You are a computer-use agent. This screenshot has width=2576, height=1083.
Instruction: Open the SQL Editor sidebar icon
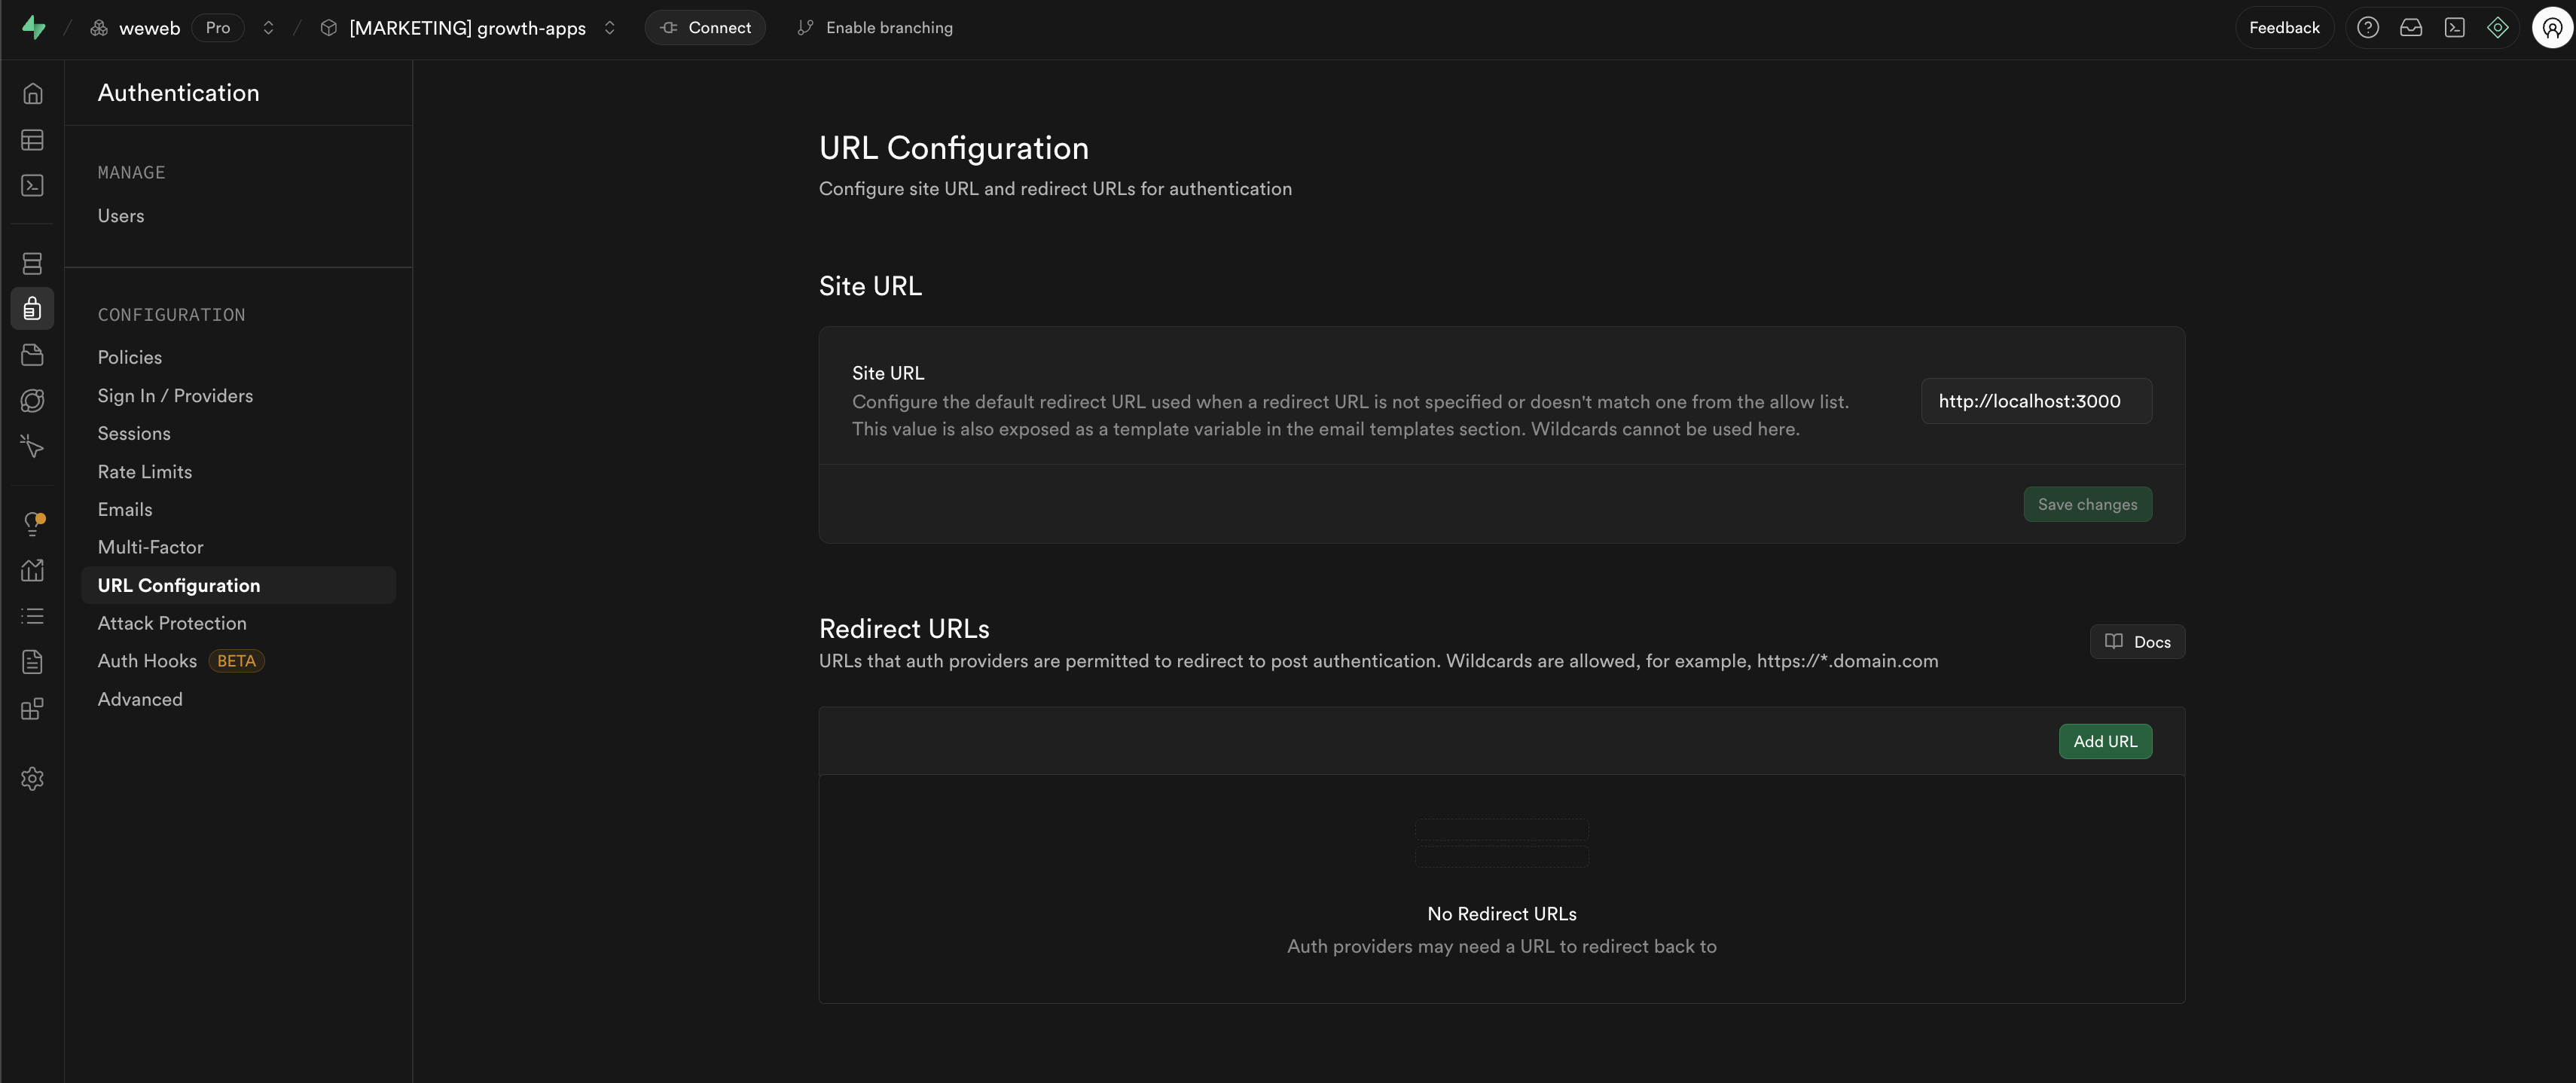(x=32, y=186)
